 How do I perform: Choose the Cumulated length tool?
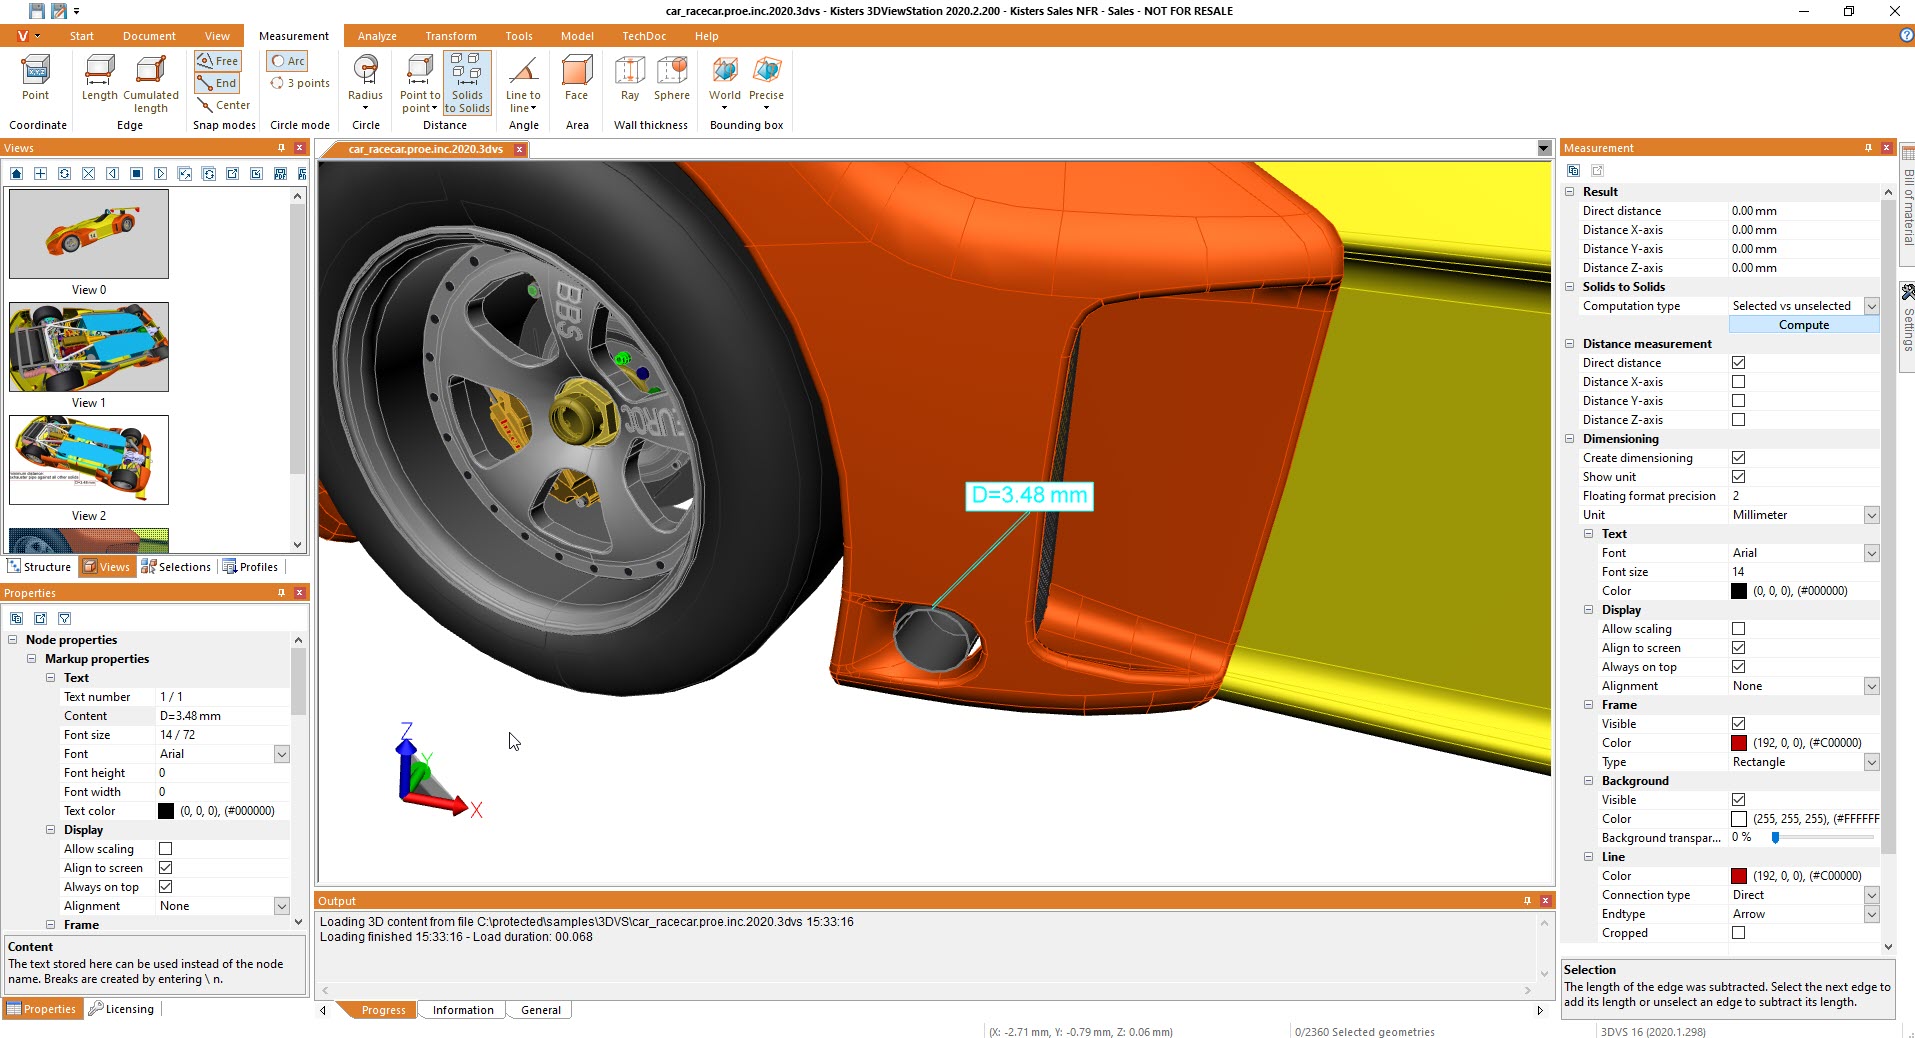pos(151,84)
